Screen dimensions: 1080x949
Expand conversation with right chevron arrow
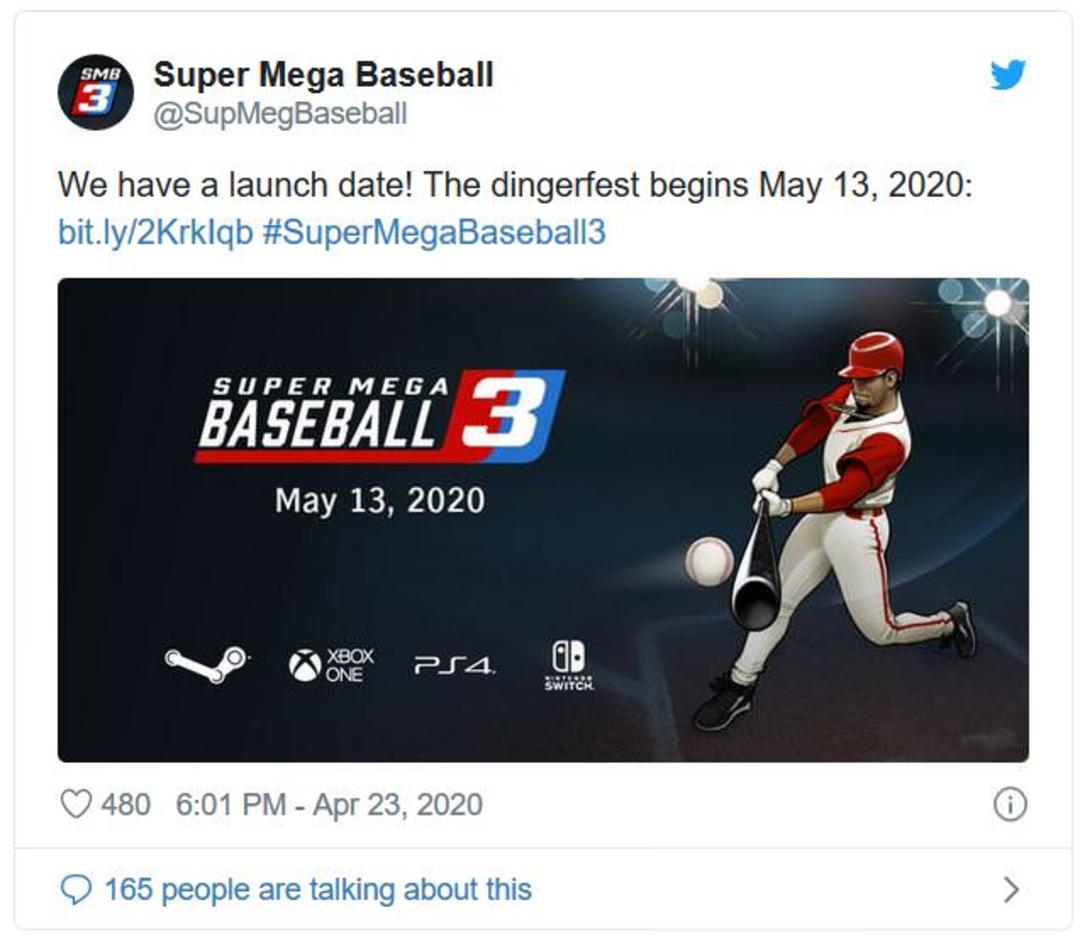(x=1010, y=889)
